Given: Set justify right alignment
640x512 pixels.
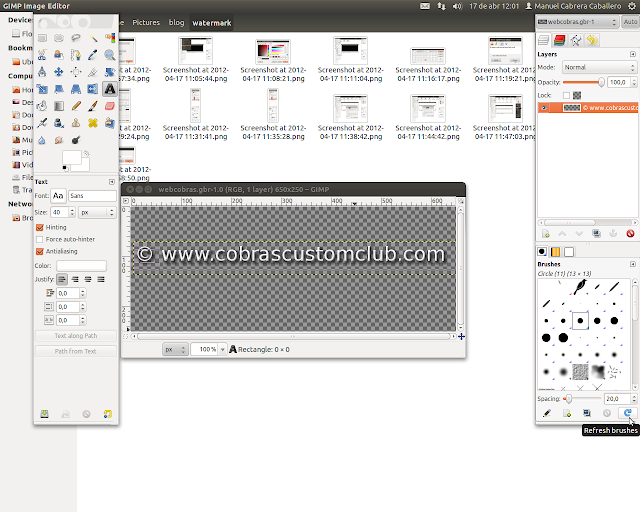Looking at the screenshot, I should click(x=75, y=279).
